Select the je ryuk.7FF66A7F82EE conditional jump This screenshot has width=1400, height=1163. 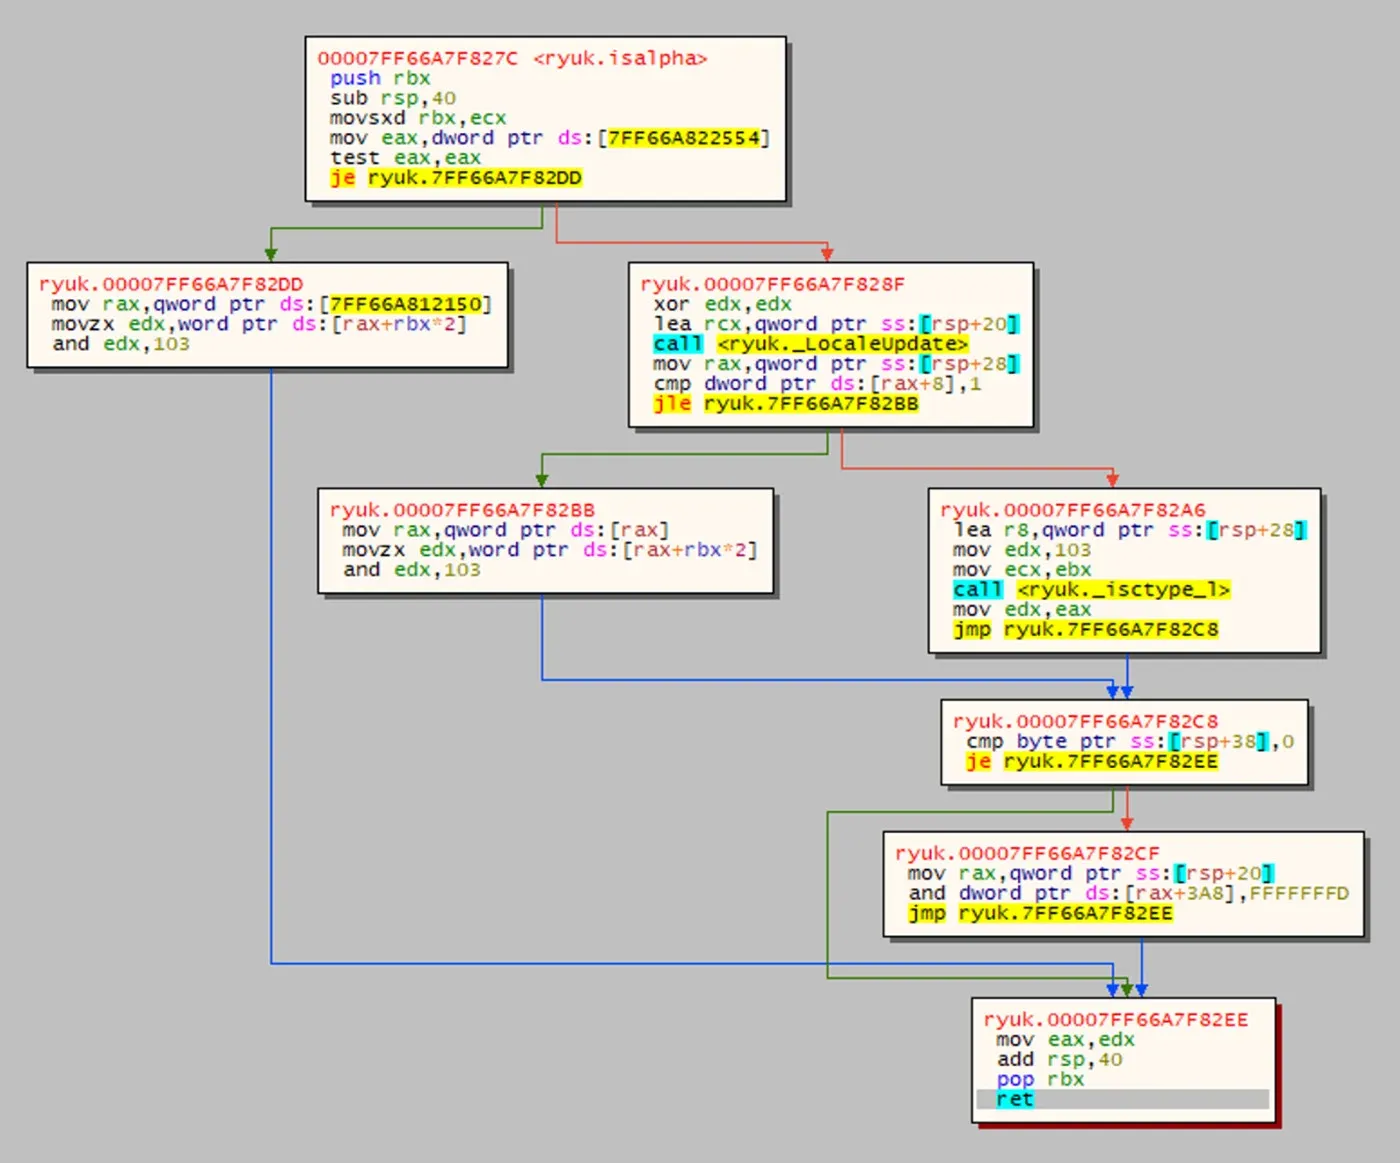coord(1091,762)
